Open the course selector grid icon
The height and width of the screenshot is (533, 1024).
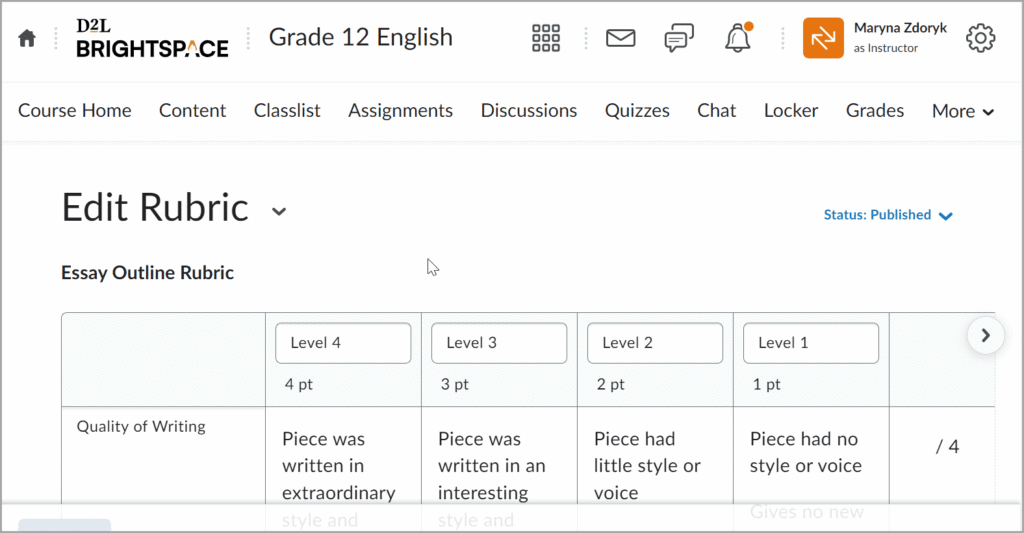[546, 39]
